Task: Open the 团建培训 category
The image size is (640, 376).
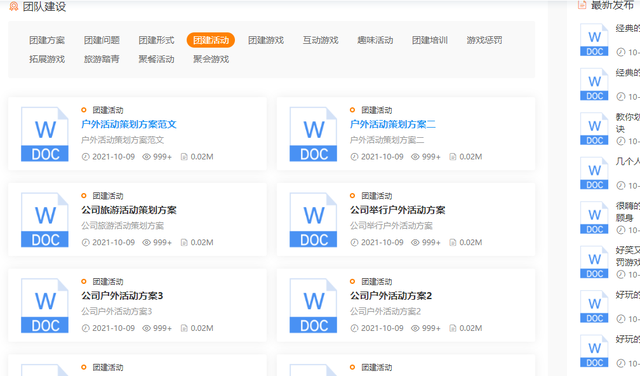Action: pyautogui.click(x=430, y=40)
